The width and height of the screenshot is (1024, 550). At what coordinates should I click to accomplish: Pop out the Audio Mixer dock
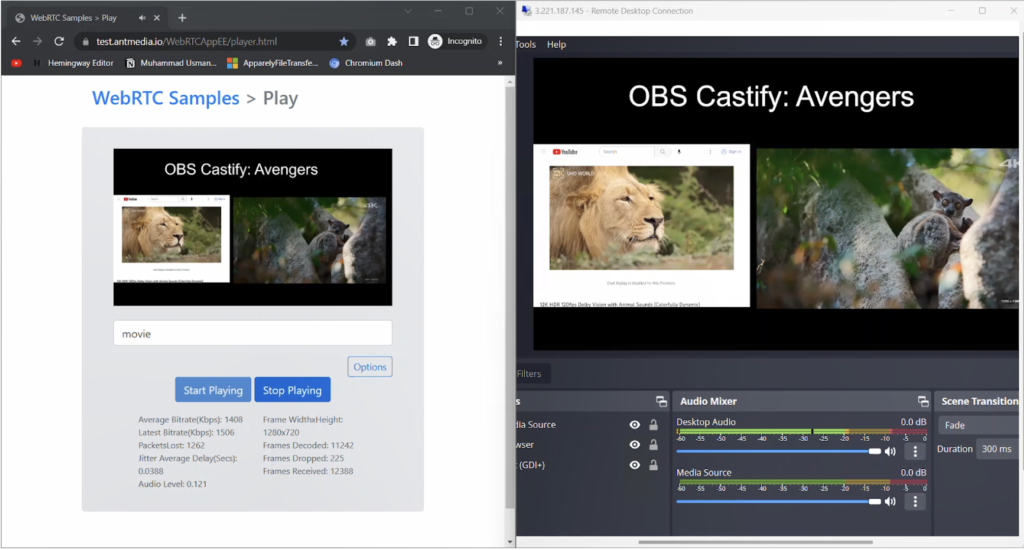[922, 401]
